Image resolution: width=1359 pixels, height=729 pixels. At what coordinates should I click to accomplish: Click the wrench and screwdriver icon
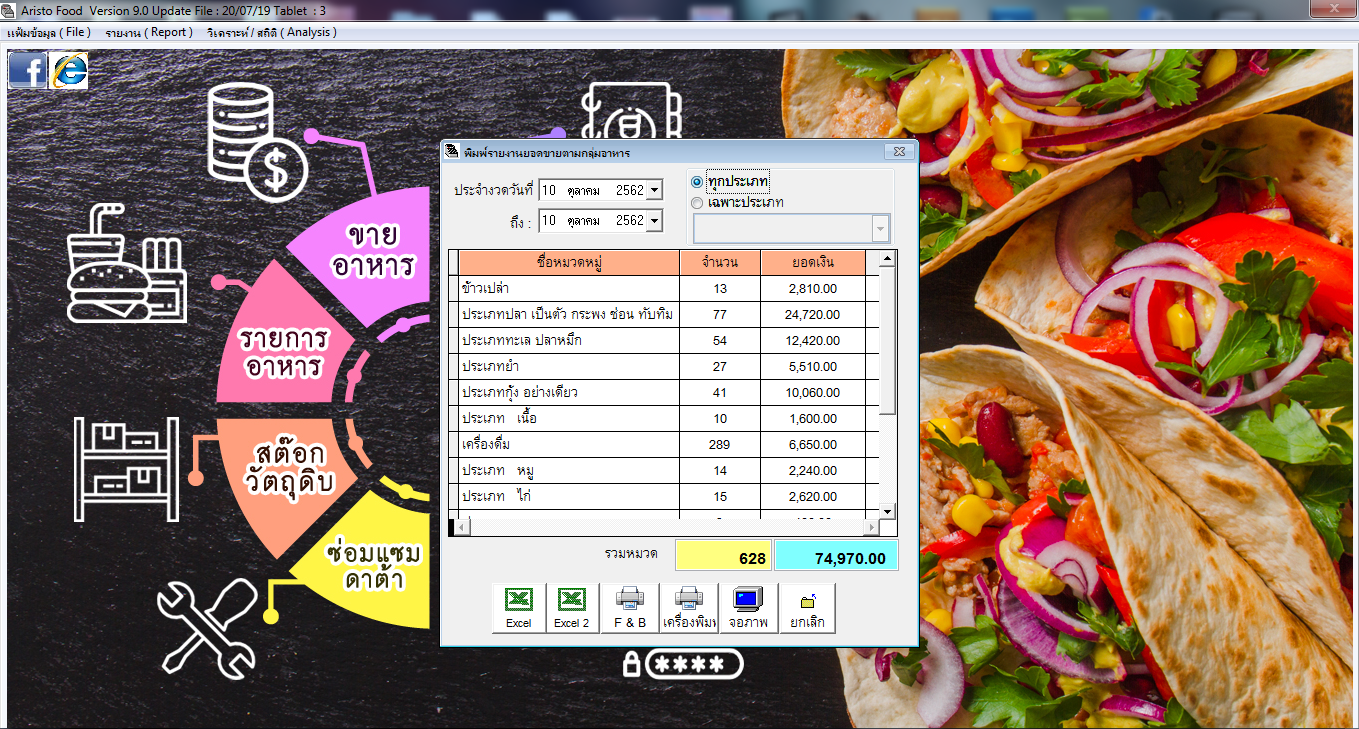coord(207,627)
